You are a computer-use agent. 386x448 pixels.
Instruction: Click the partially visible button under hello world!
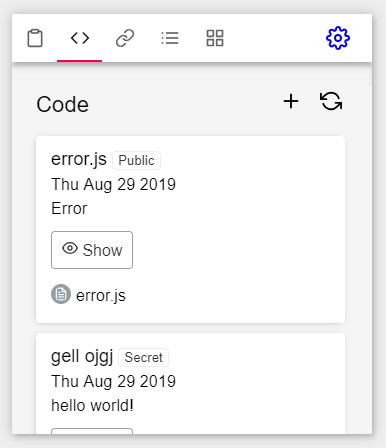[92, 431]
